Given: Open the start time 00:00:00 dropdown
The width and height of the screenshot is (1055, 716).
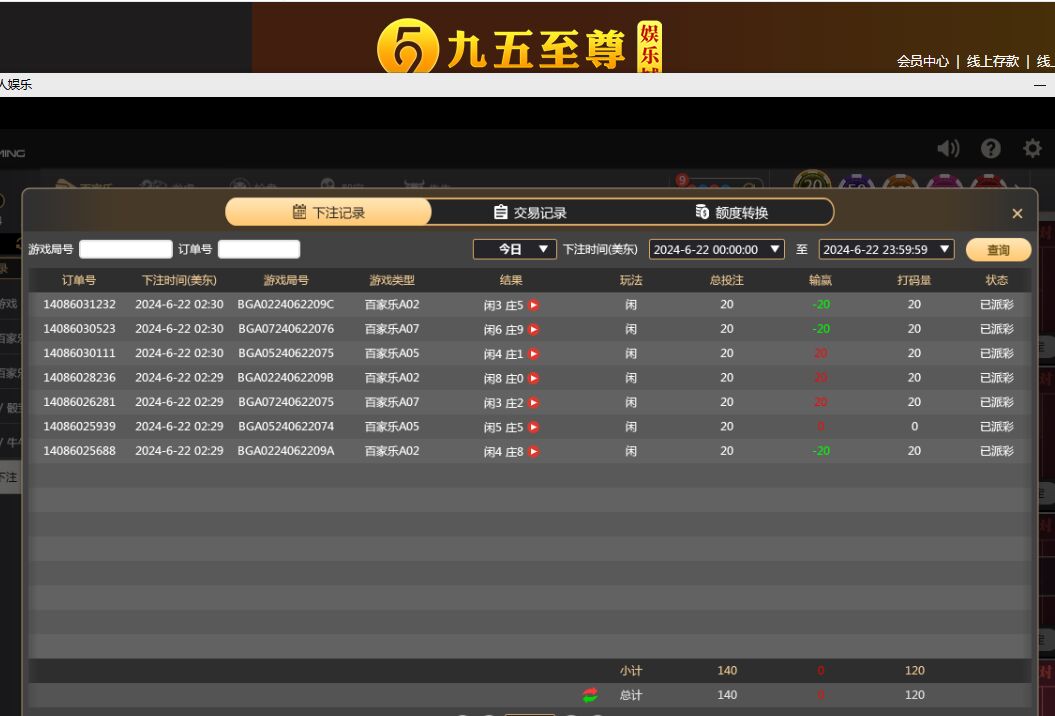Looking at the screenshot, I should [717, 249].
